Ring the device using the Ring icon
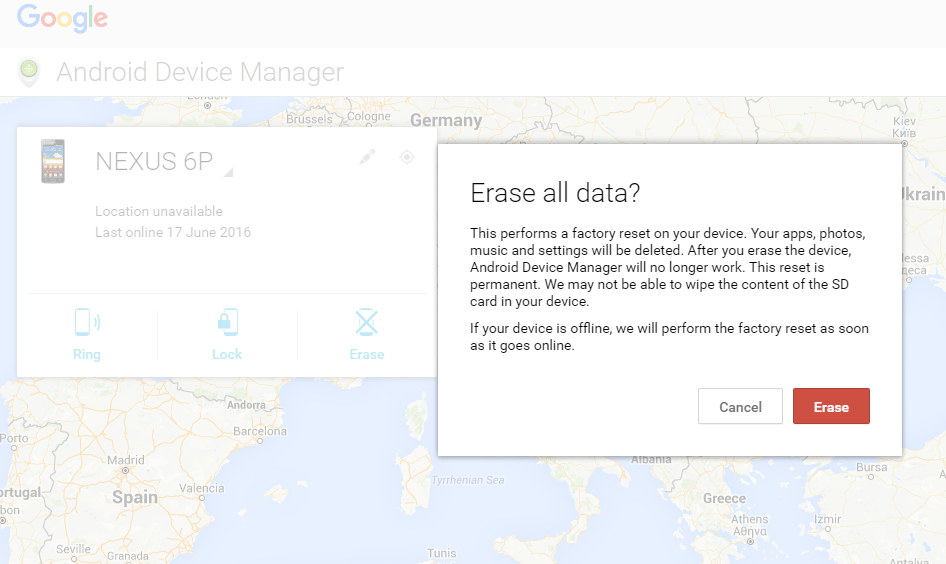The image size is (946, 564). pos(87,323)
